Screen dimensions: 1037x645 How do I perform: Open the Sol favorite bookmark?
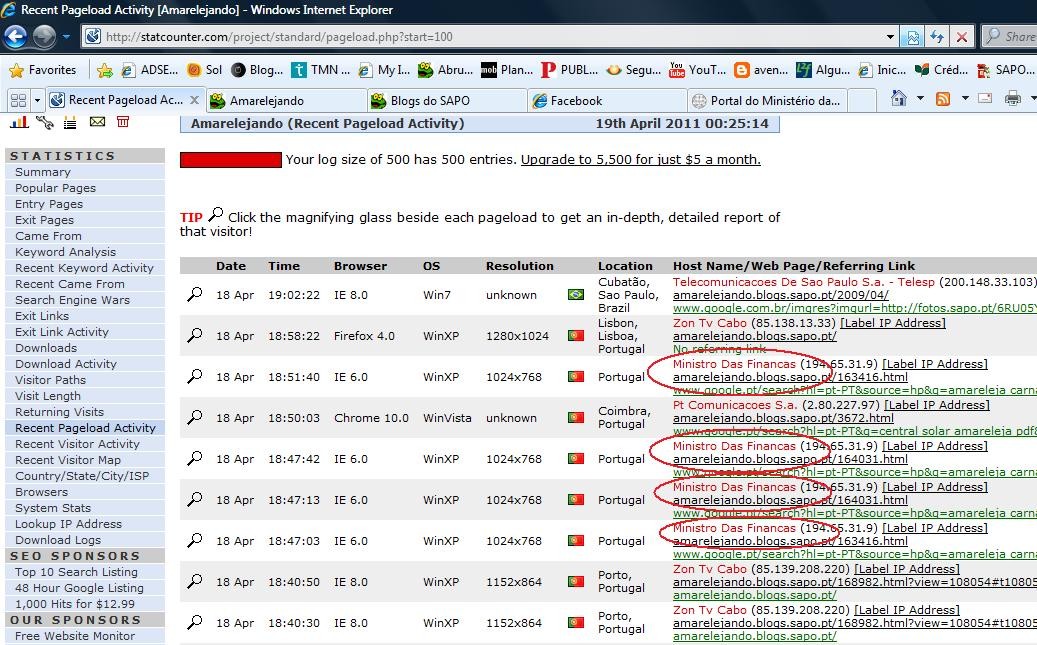pos(204,69)
